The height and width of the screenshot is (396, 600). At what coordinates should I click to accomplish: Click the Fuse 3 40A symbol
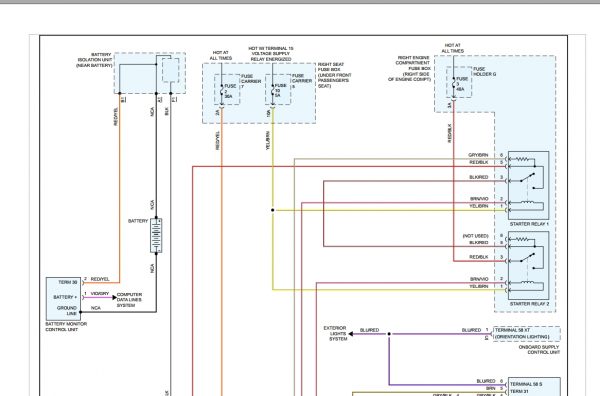pos(454,83)
